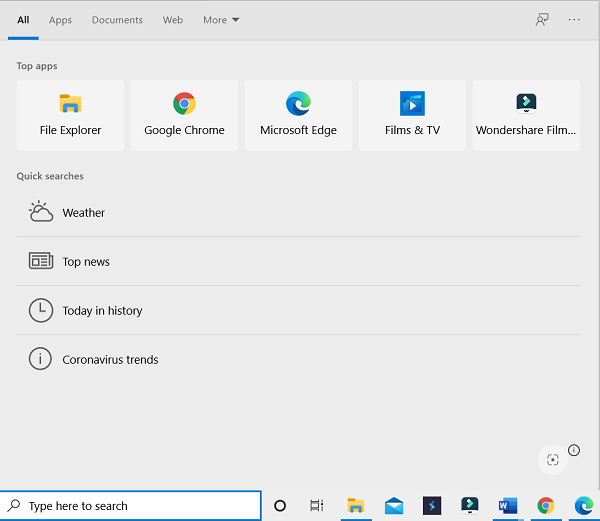
Task: Open Top news quick search
Action: (86, 262)
